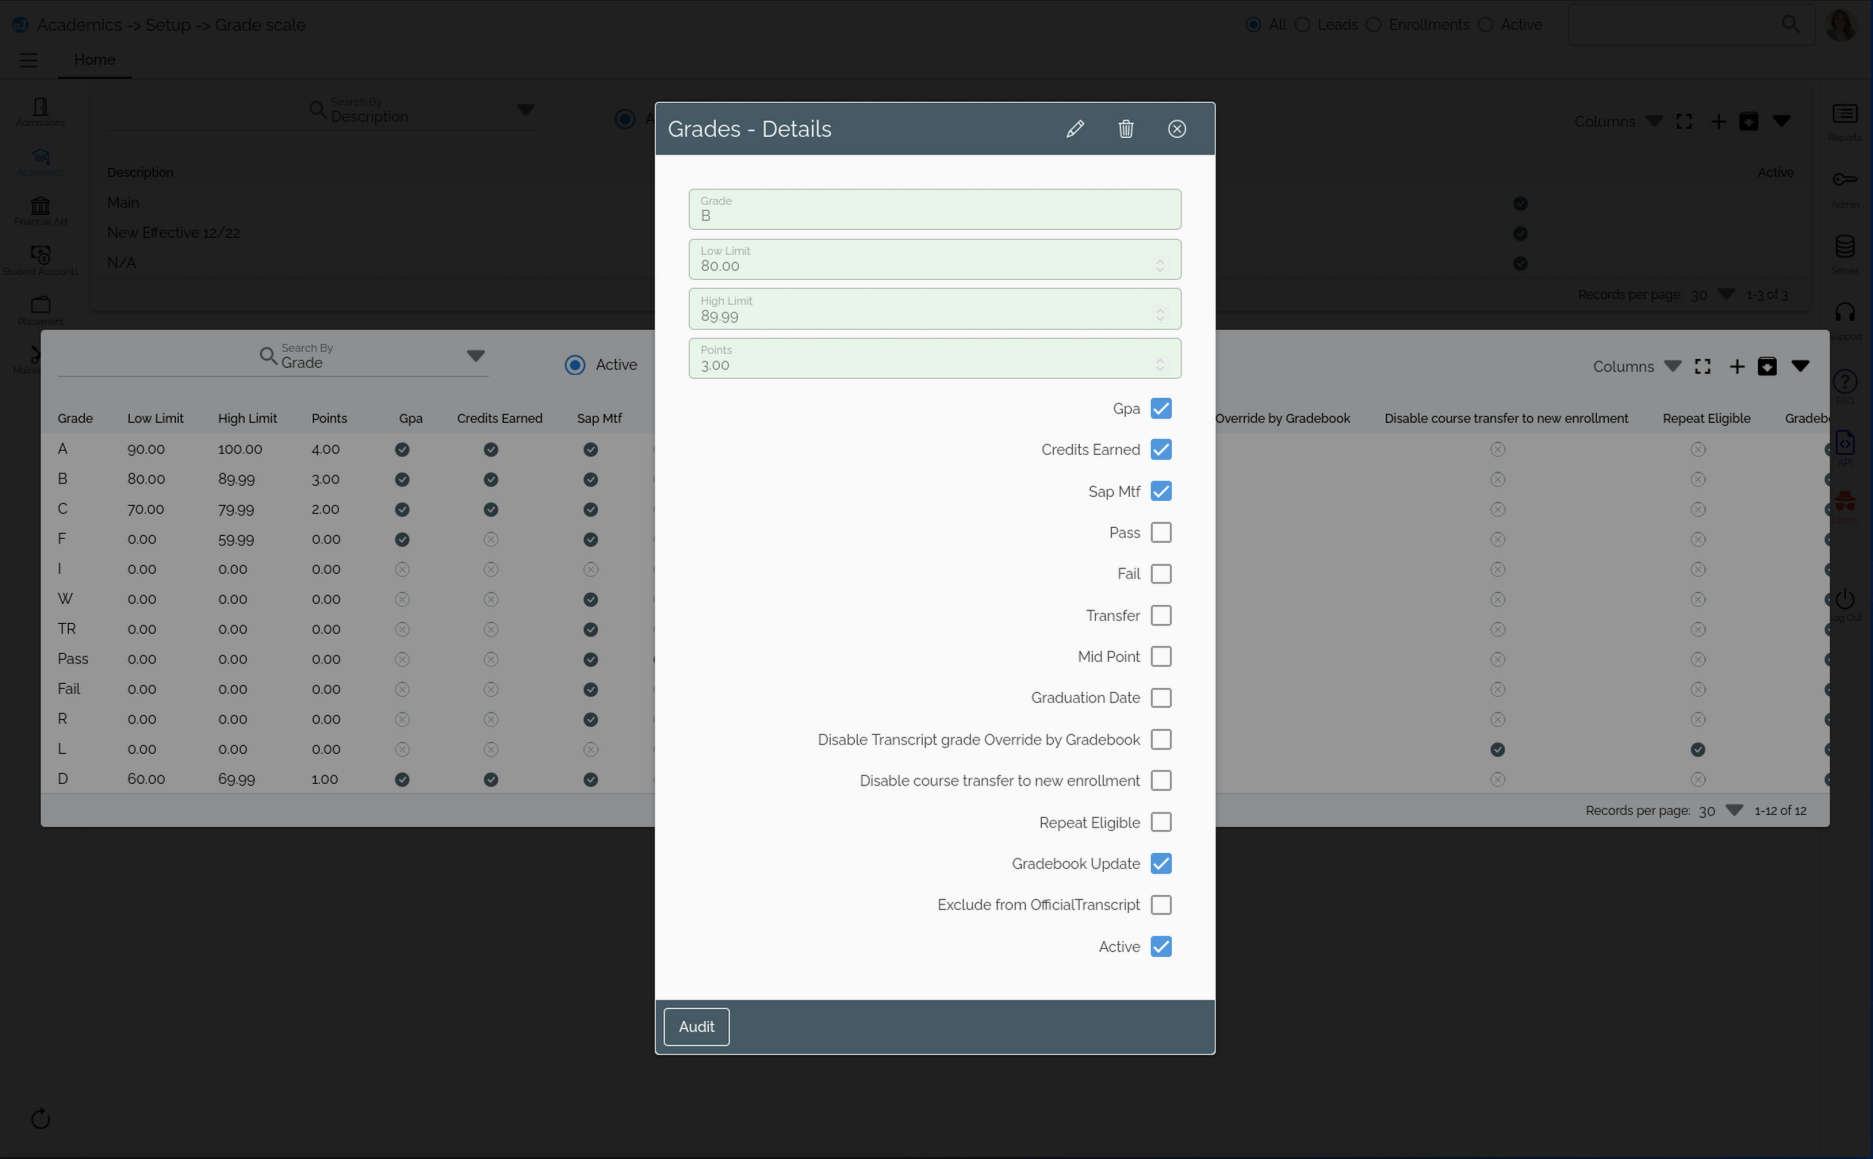
Task: Select the Leads radio button
Action: pos(1302,24)
